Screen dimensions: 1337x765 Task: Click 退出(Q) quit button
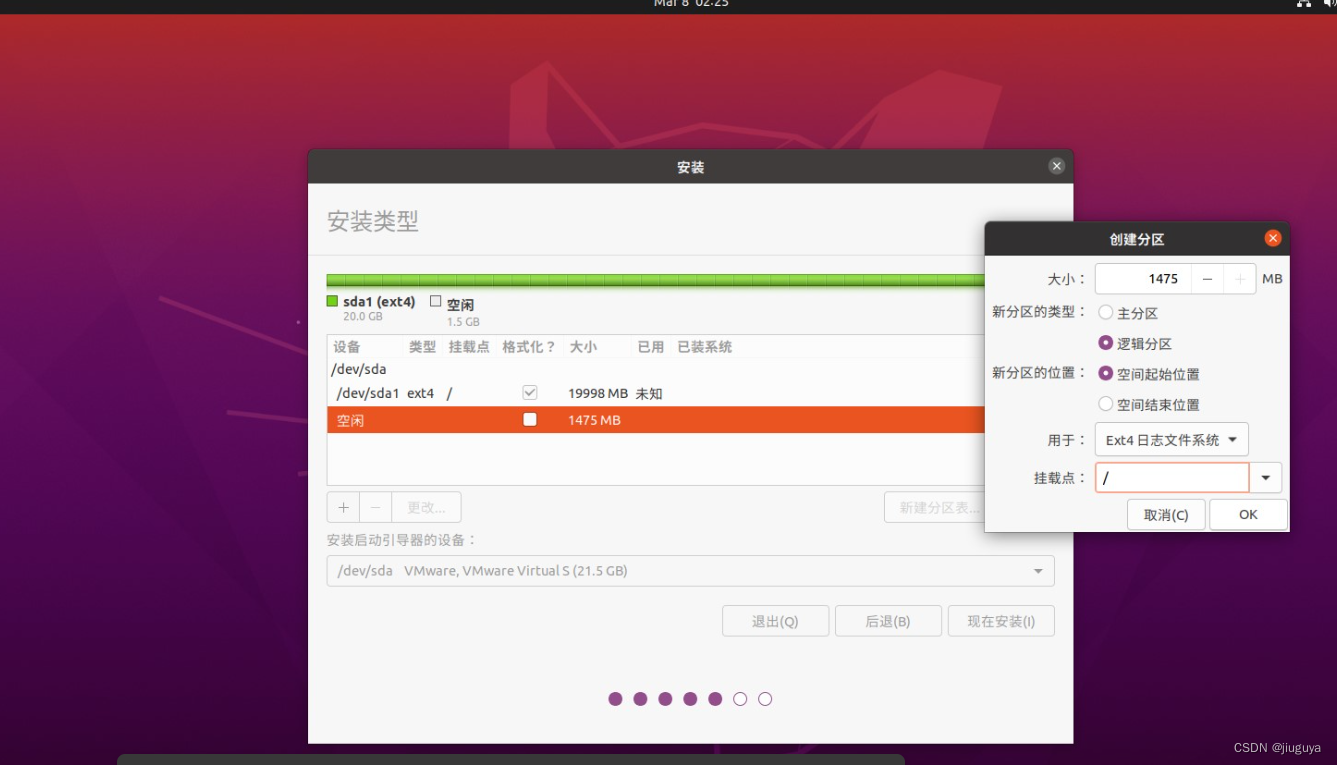[x=775, y=621]
